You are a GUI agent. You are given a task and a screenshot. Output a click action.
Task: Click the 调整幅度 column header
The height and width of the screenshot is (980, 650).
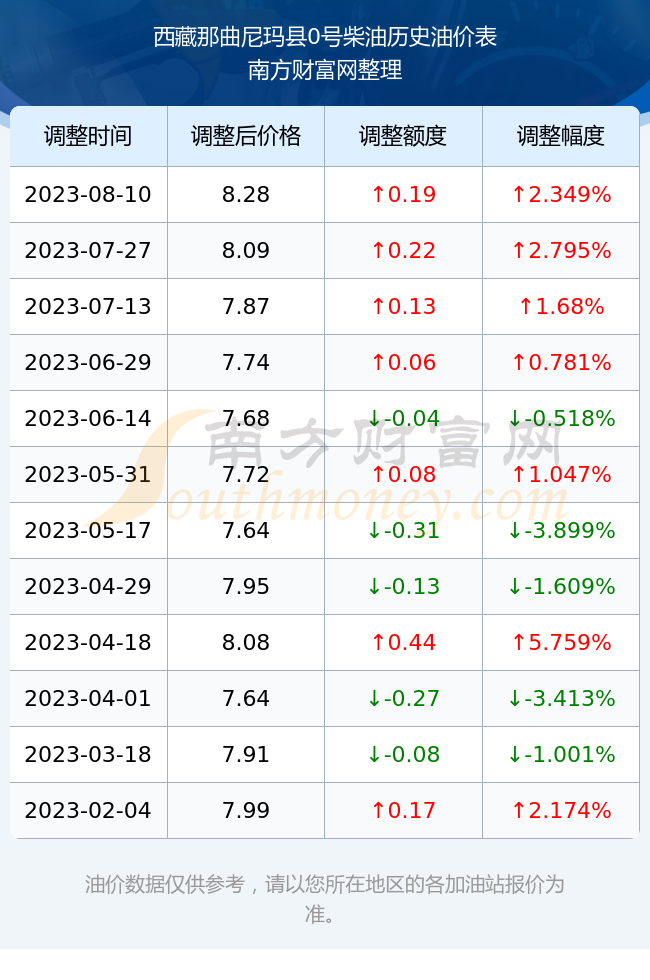tap(561, 136)
